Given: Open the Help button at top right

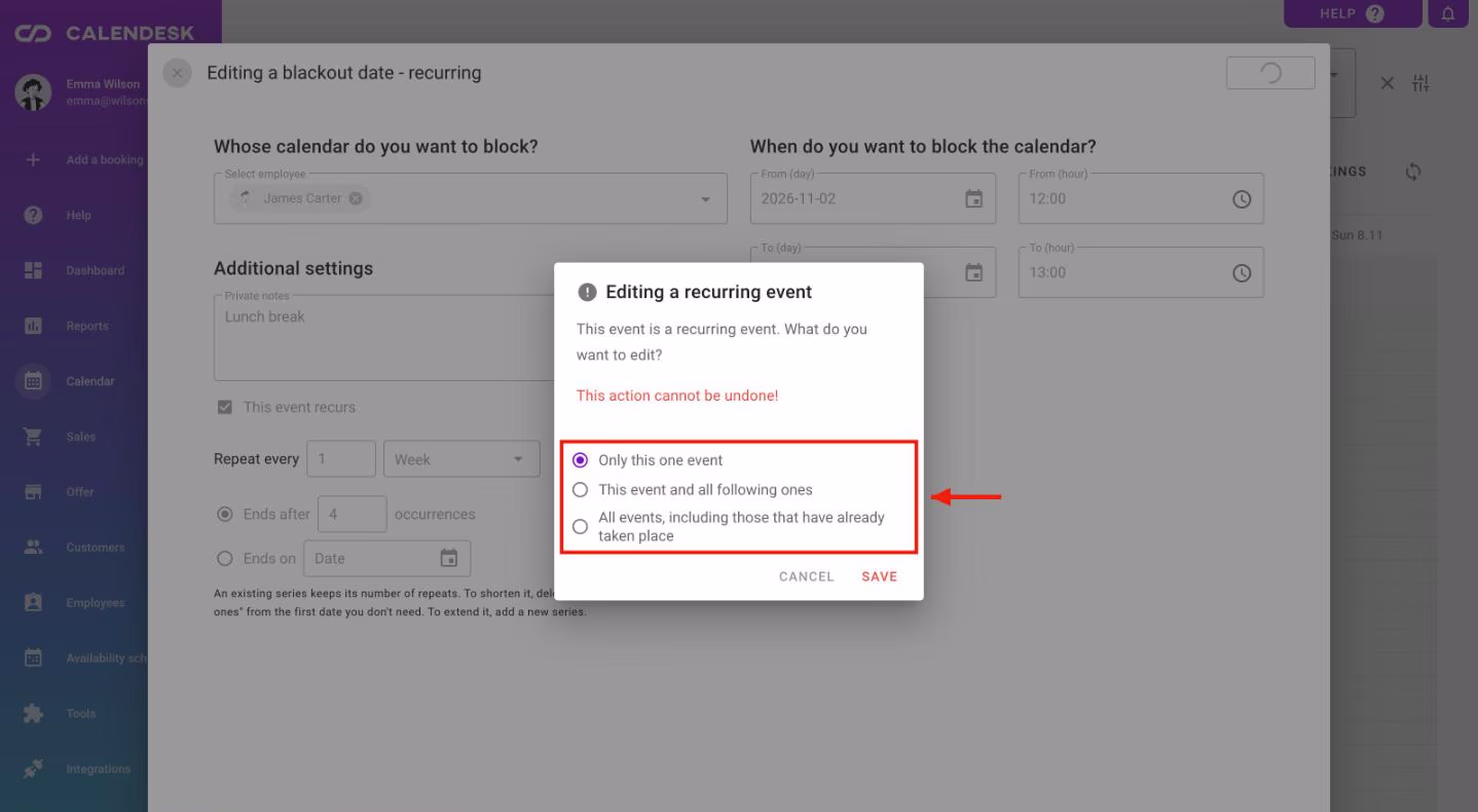Looking at the screenshot, I should click(x=1352, y=14).
